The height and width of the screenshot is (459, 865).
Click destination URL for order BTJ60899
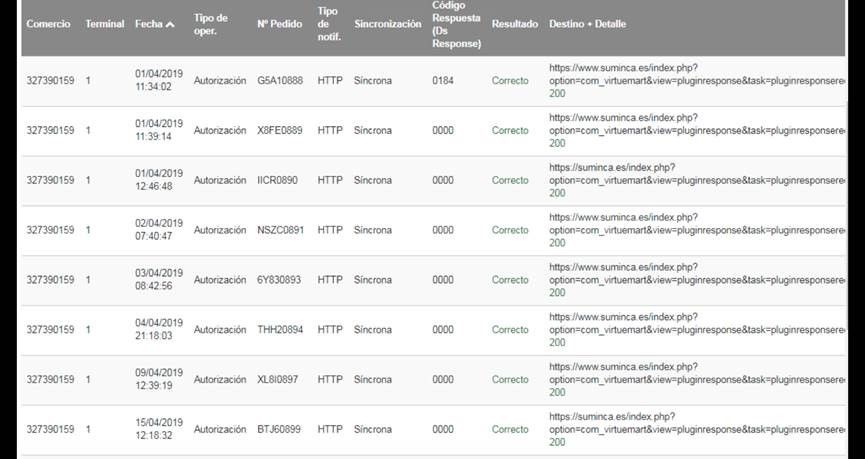697,423
